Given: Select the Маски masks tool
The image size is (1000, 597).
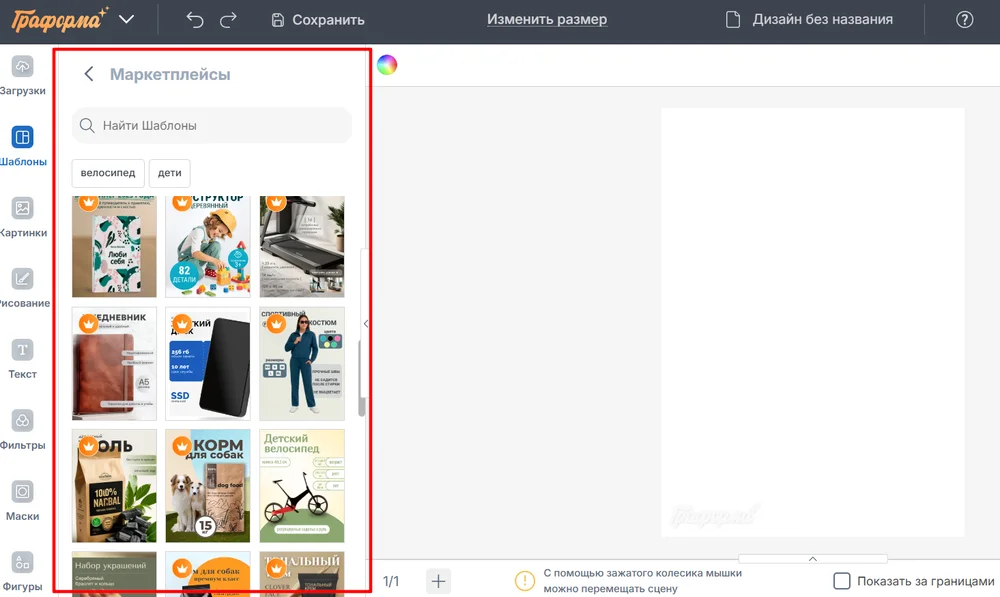Looking at the screenshot, I should tap(22, 501).
